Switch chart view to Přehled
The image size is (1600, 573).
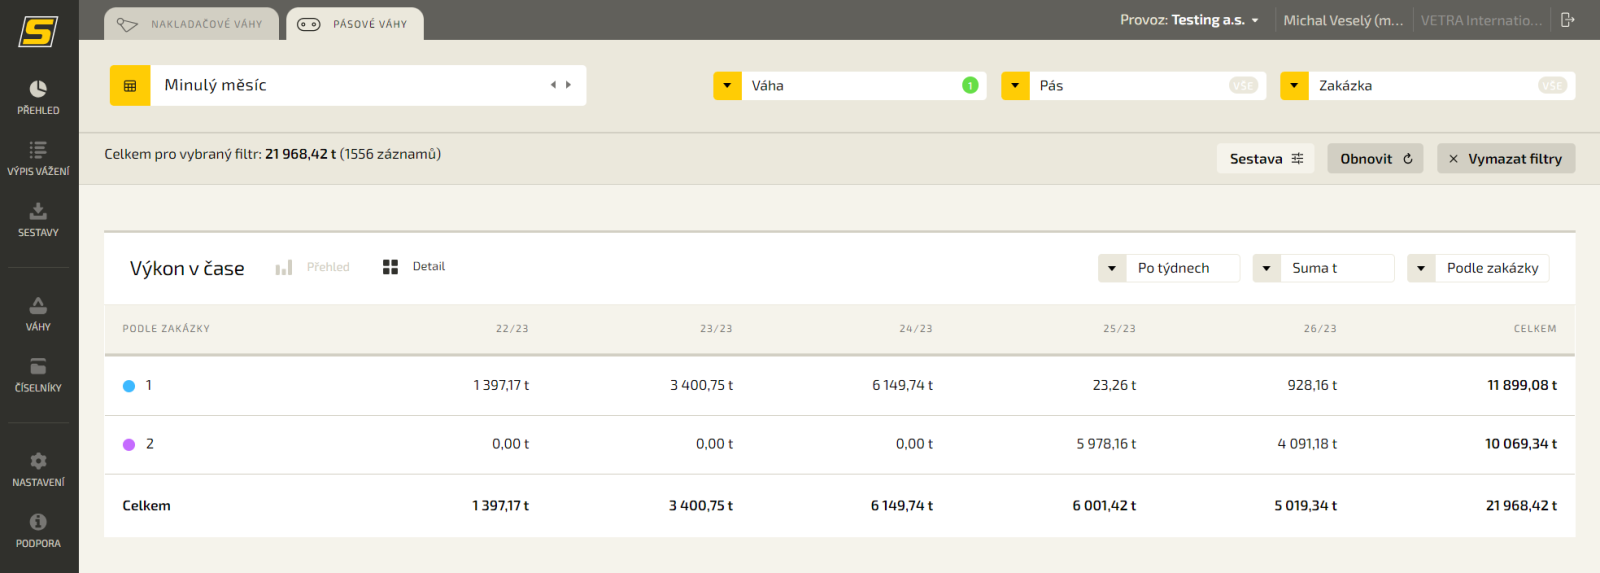[313, 267]
